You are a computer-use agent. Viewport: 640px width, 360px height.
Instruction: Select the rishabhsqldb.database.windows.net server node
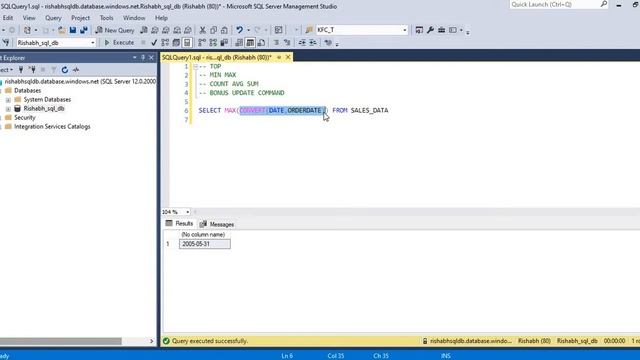point(80,82)
